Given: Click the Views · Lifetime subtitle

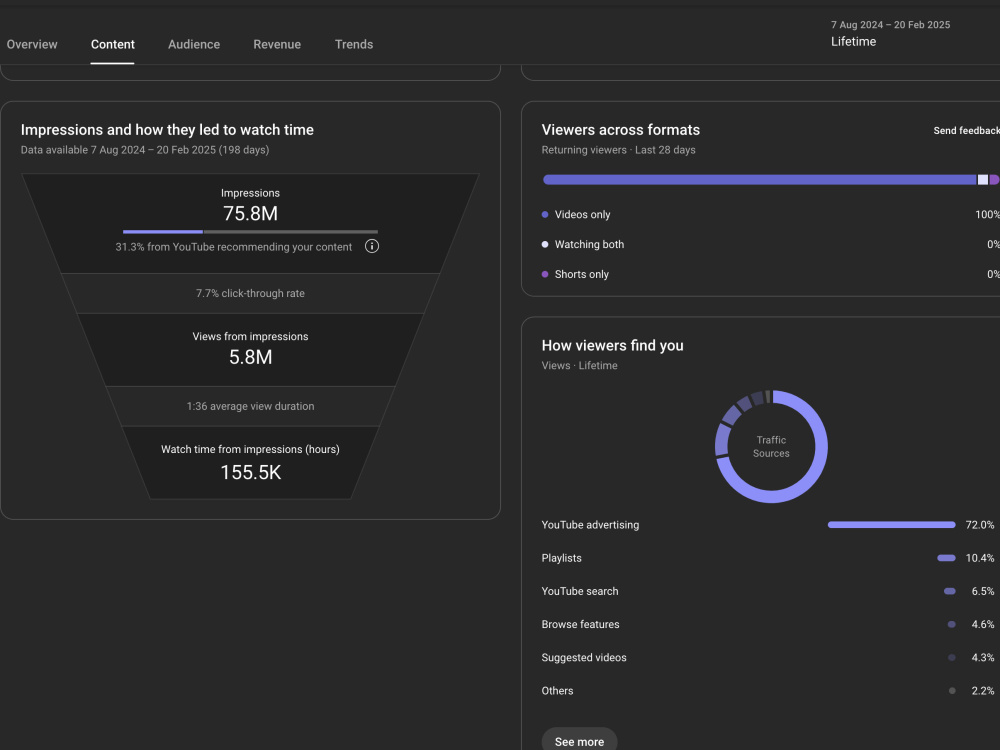Looking at the screenshot, I should 580,365.
